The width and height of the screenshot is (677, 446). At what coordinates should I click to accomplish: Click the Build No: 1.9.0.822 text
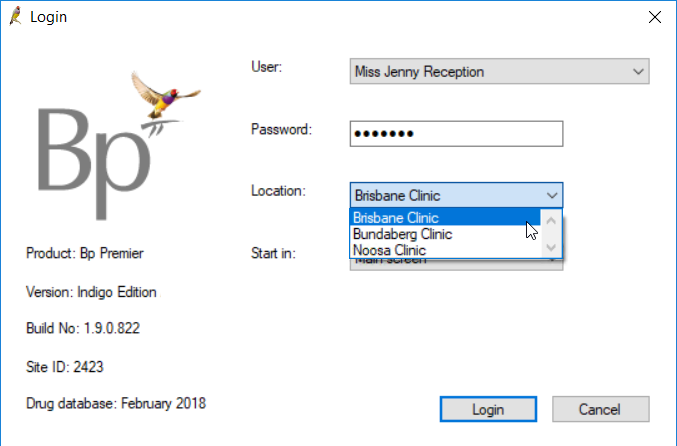click(83, 328)
